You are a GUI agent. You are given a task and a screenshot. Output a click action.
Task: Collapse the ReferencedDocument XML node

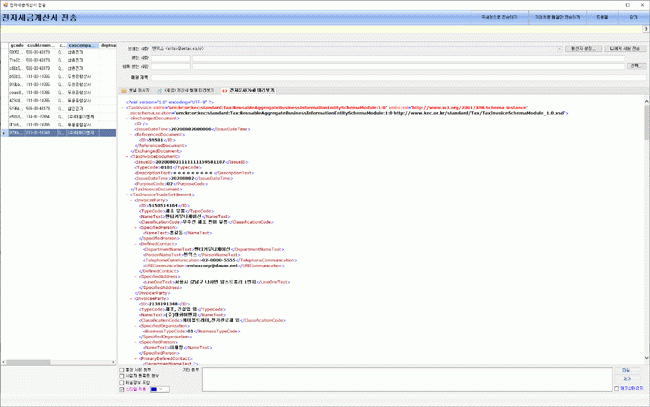[131, 135]
